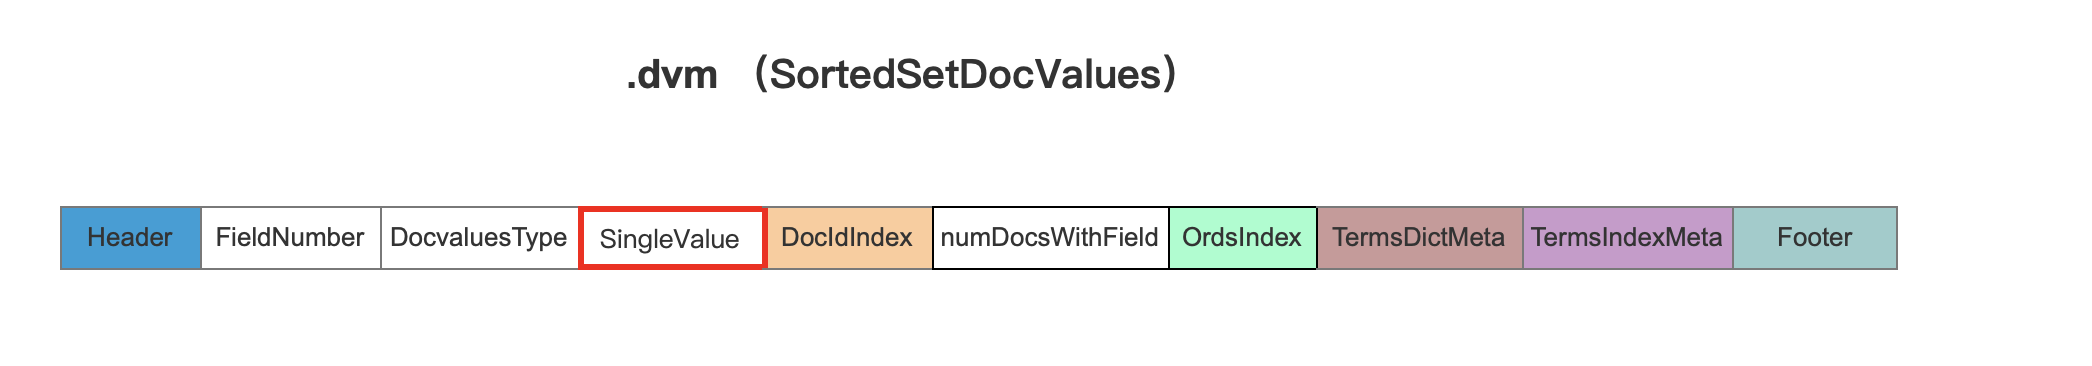Select the first segment of the diagram
The width and height of the screenshot is (2092, 366).
[x=131, y=238]
